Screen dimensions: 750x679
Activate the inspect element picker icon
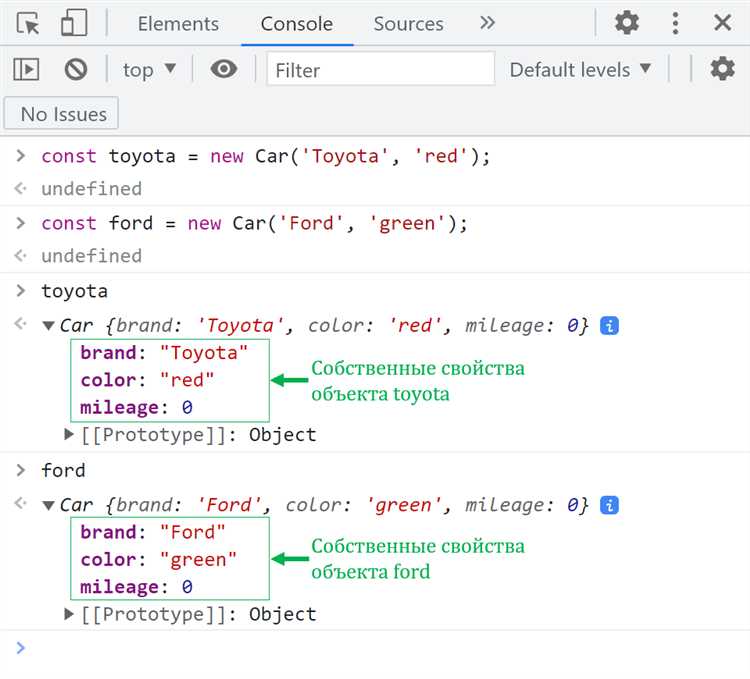(x=28, y=23)
